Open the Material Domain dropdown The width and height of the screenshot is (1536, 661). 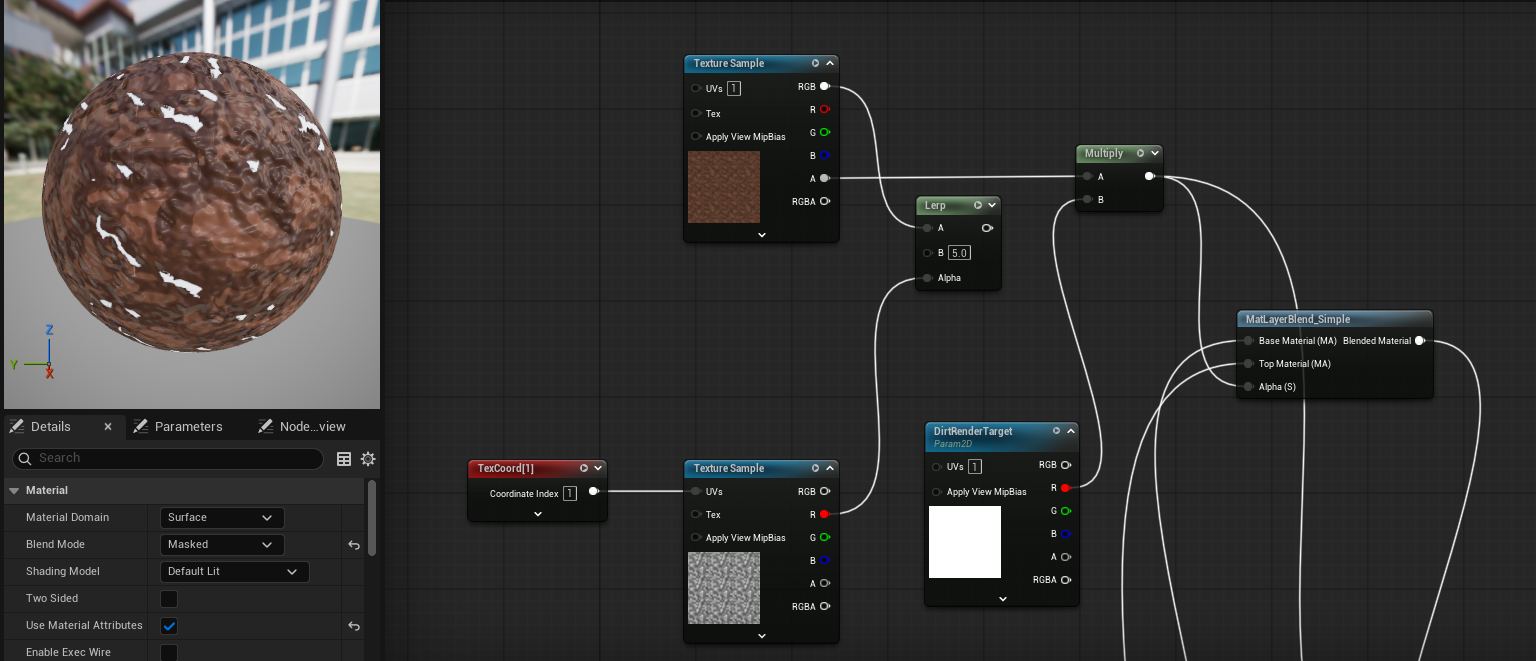tap(222, 518)
